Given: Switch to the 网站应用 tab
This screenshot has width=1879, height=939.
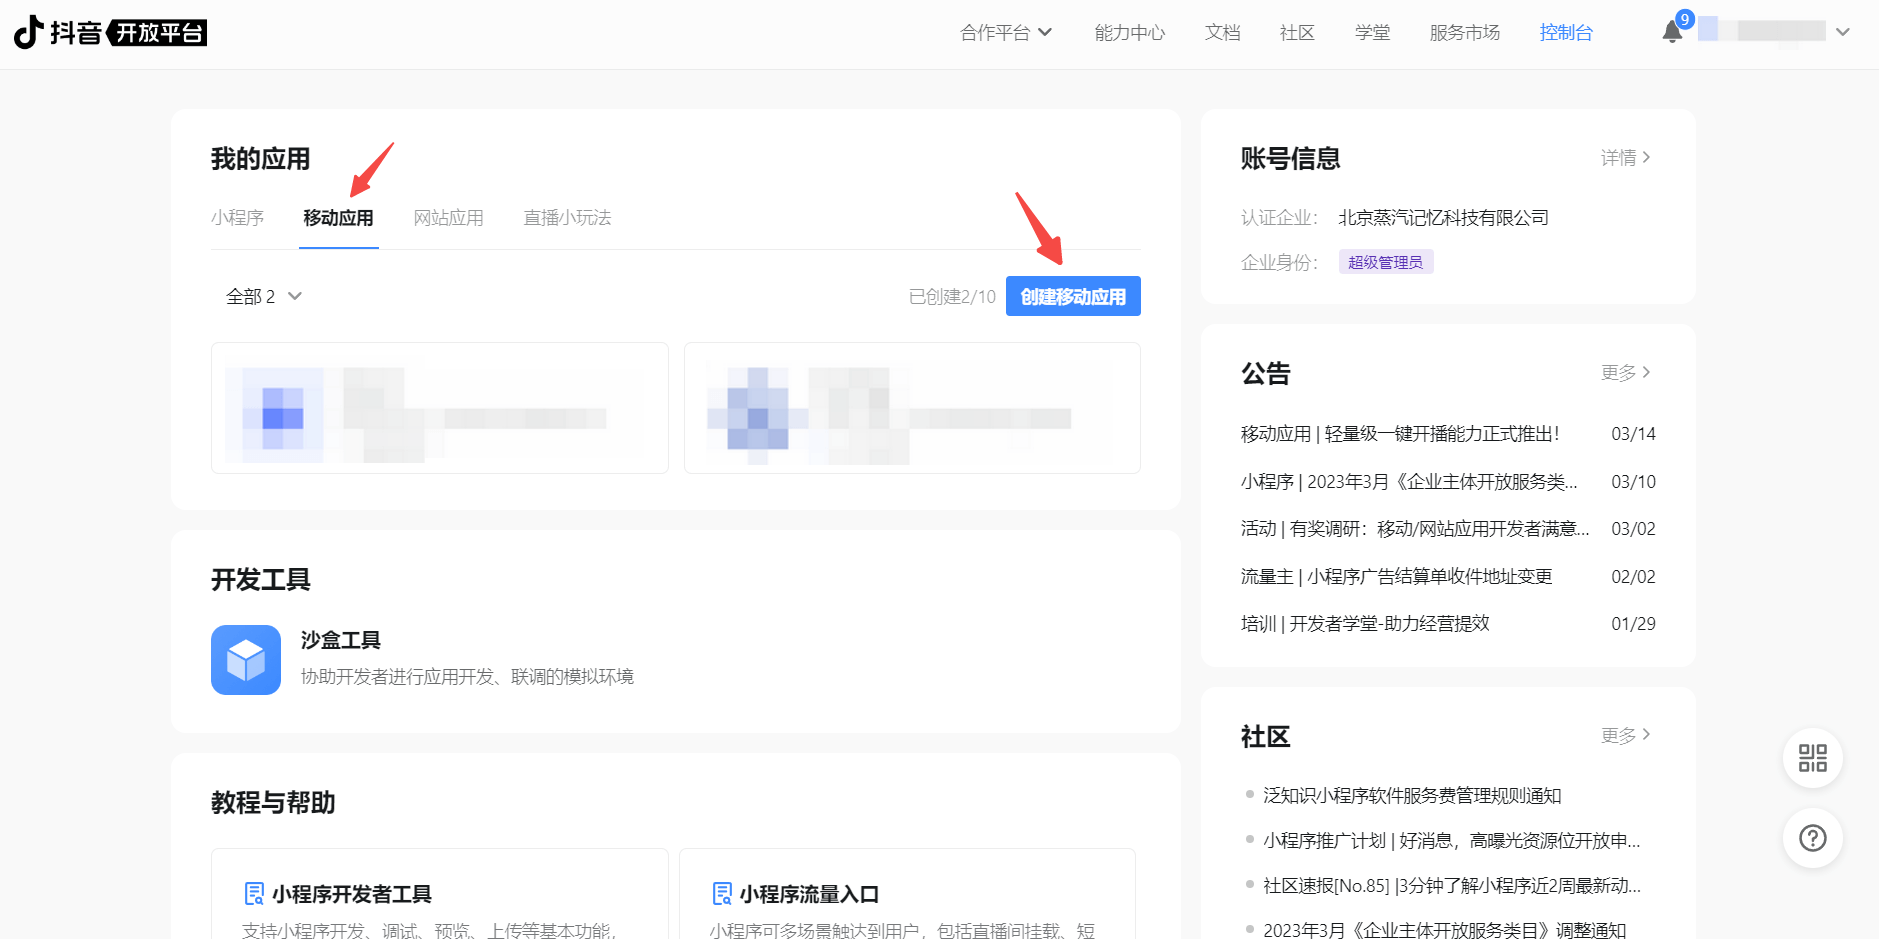Looking at the screenshot, I should (448, 218).
